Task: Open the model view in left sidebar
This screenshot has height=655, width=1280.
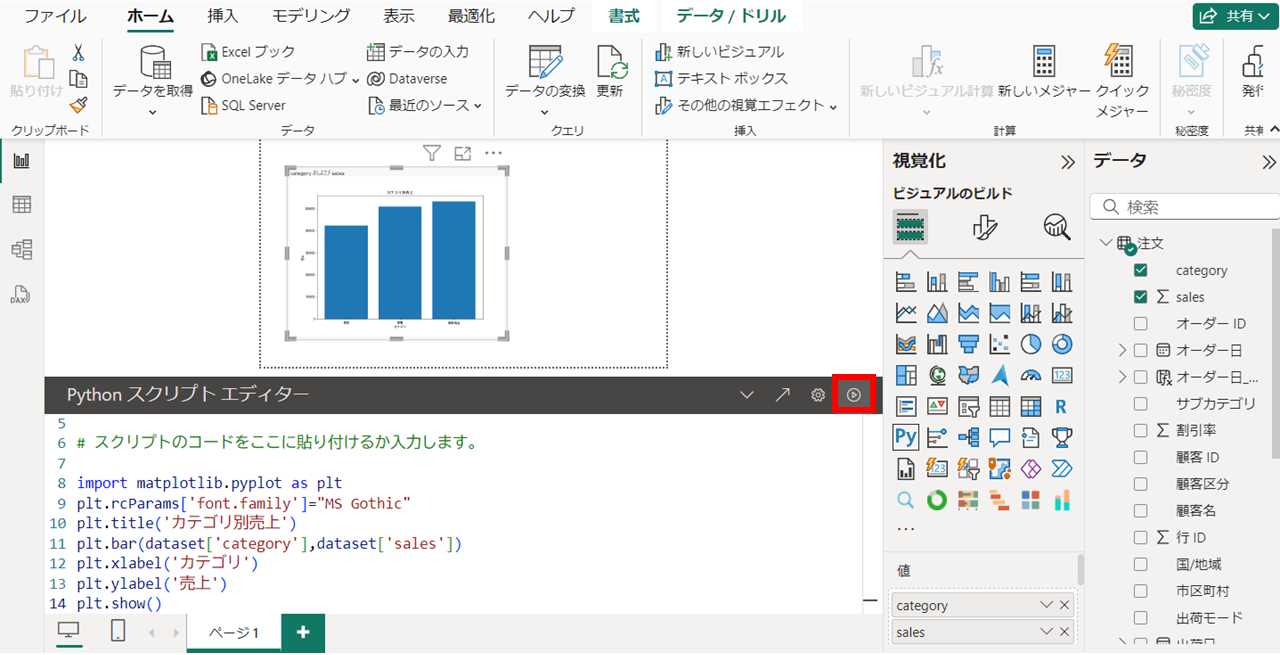Action: 21,250
